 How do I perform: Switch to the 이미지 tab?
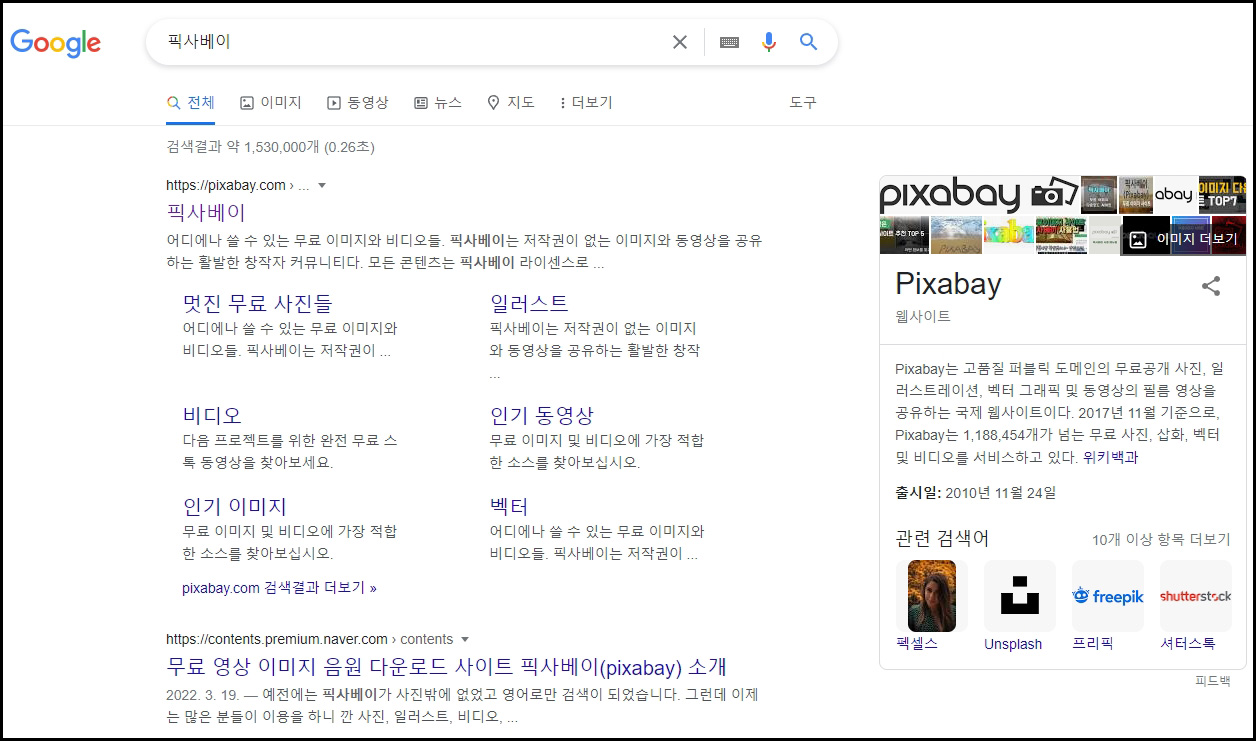point(270,102)
